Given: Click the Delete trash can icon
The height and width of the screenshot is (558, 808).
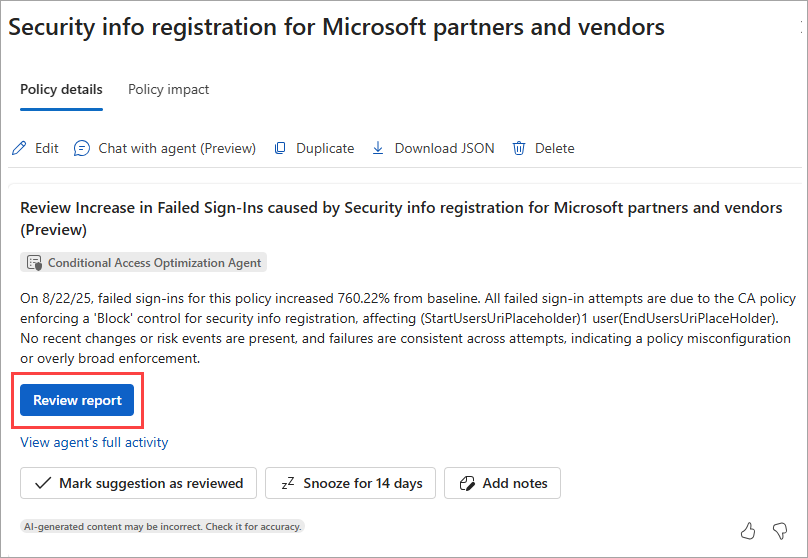Looking at the screenshot, I should (519, 148).
